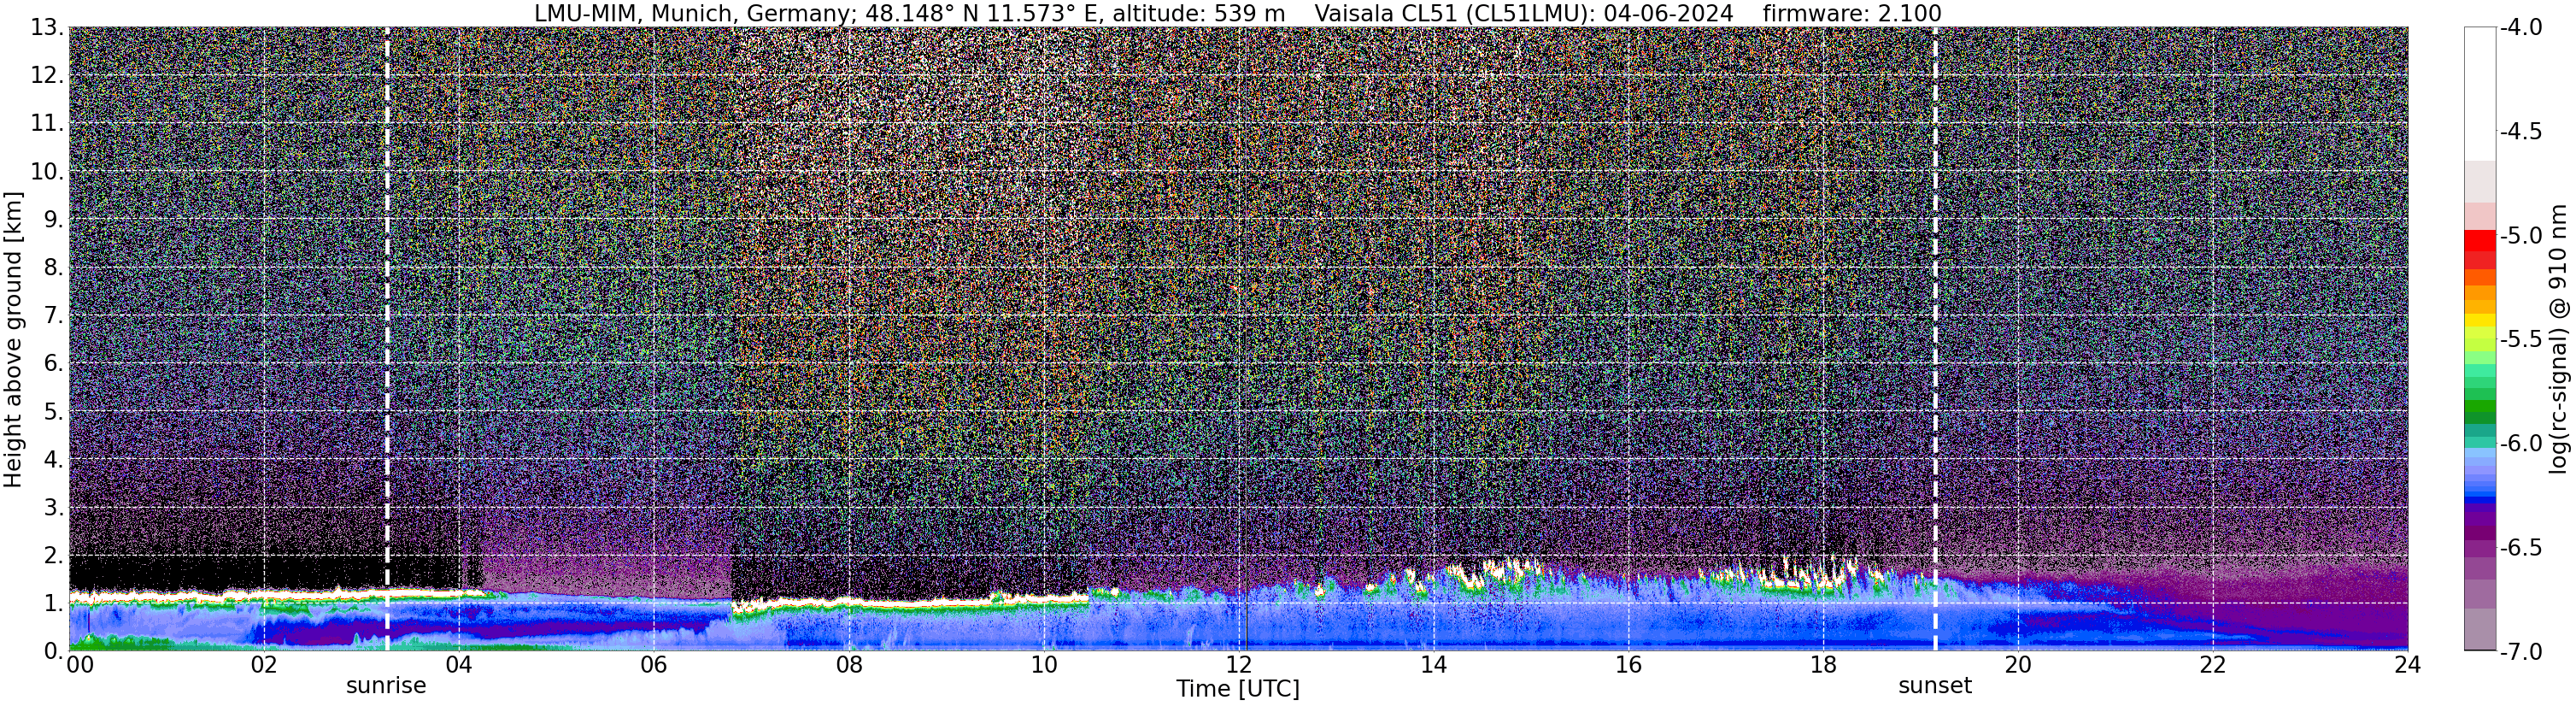Click the colorbar tick label -6.5
The image size is (2576, 706).
click(x=2521, y=548)
